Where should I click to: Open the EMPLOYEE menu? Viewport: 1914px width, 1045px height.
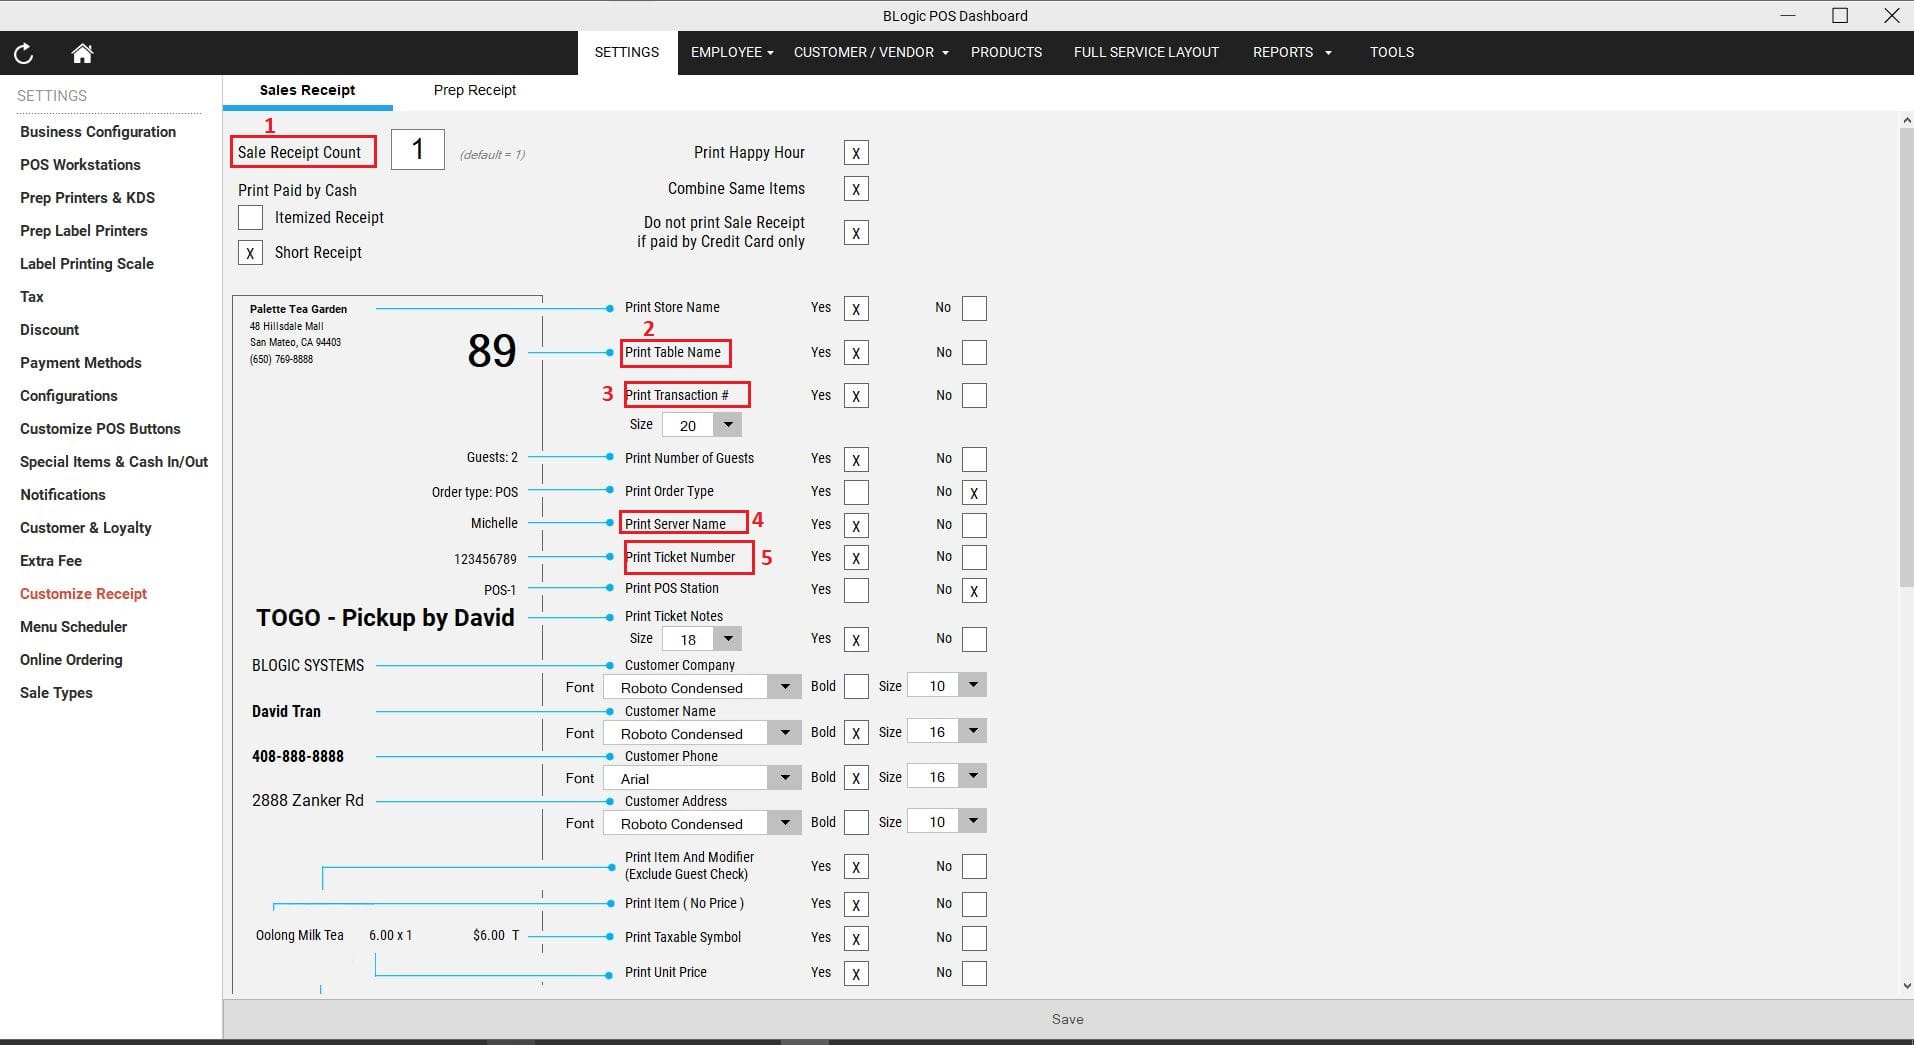tap(731, 52)
